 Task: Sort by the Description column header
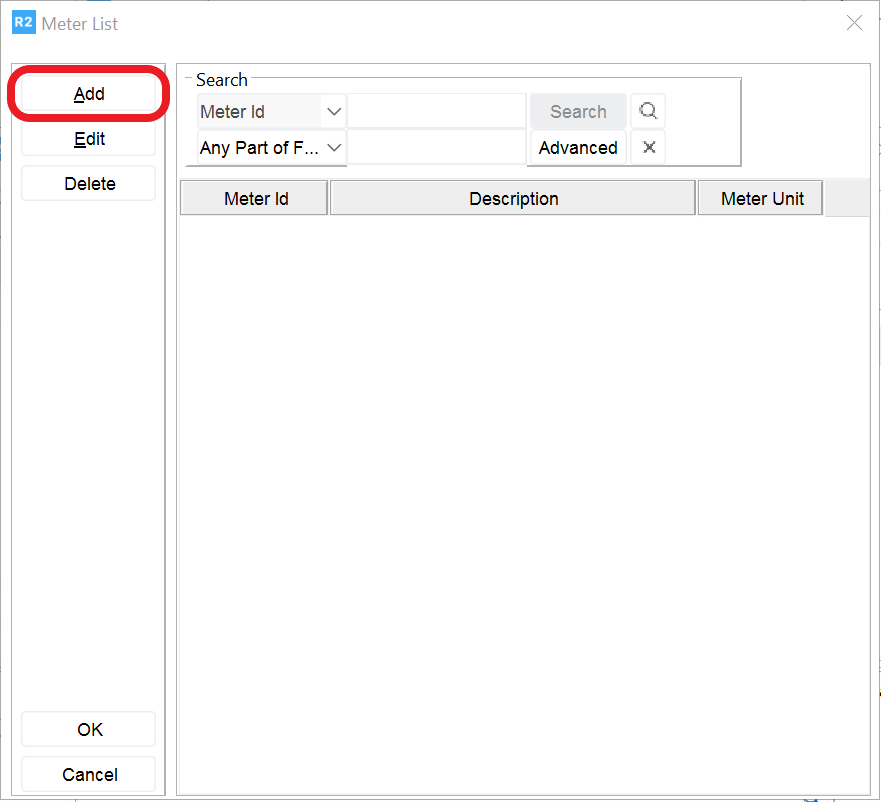(x=513, y=197)
